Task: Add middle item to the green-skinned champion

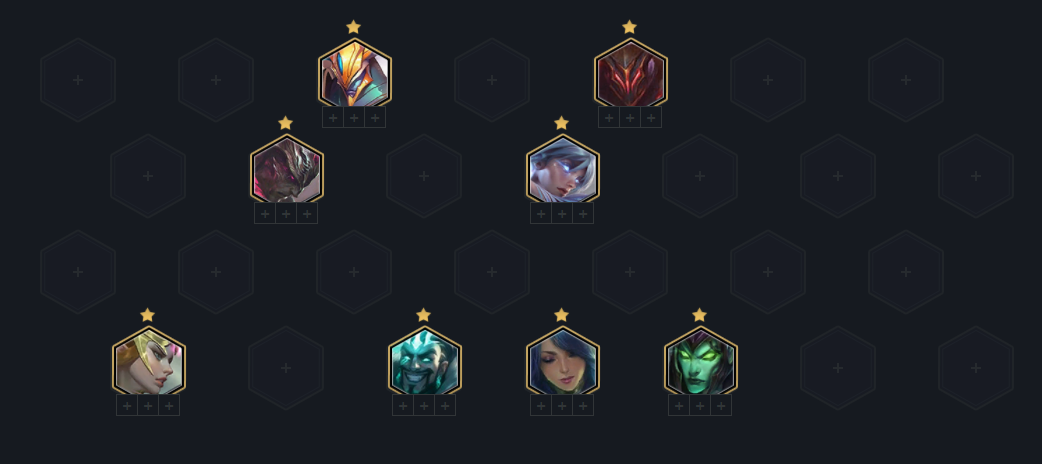Action: 700,406
